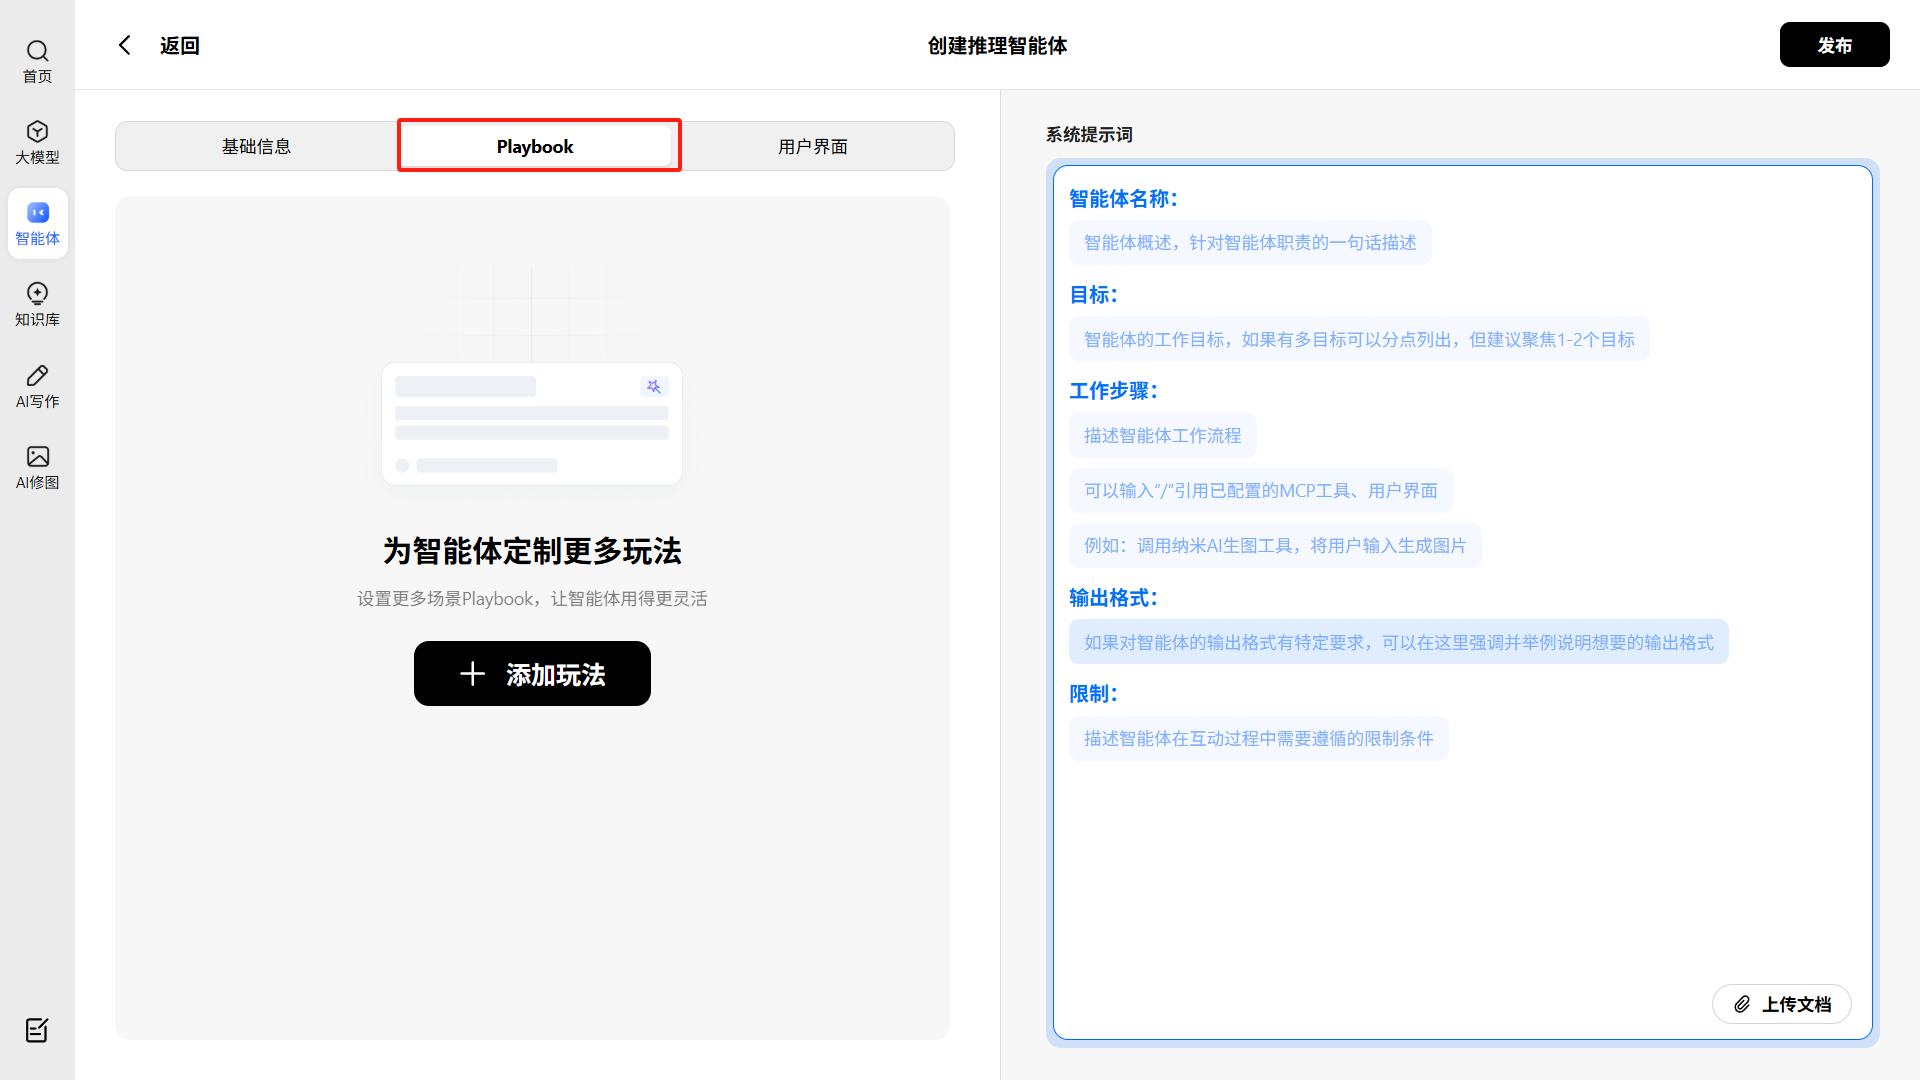This screenshot has height=1080, width=1920.
Task: Click the 描述智能体工作流程 placeholder field
Action: (1162, 436)
